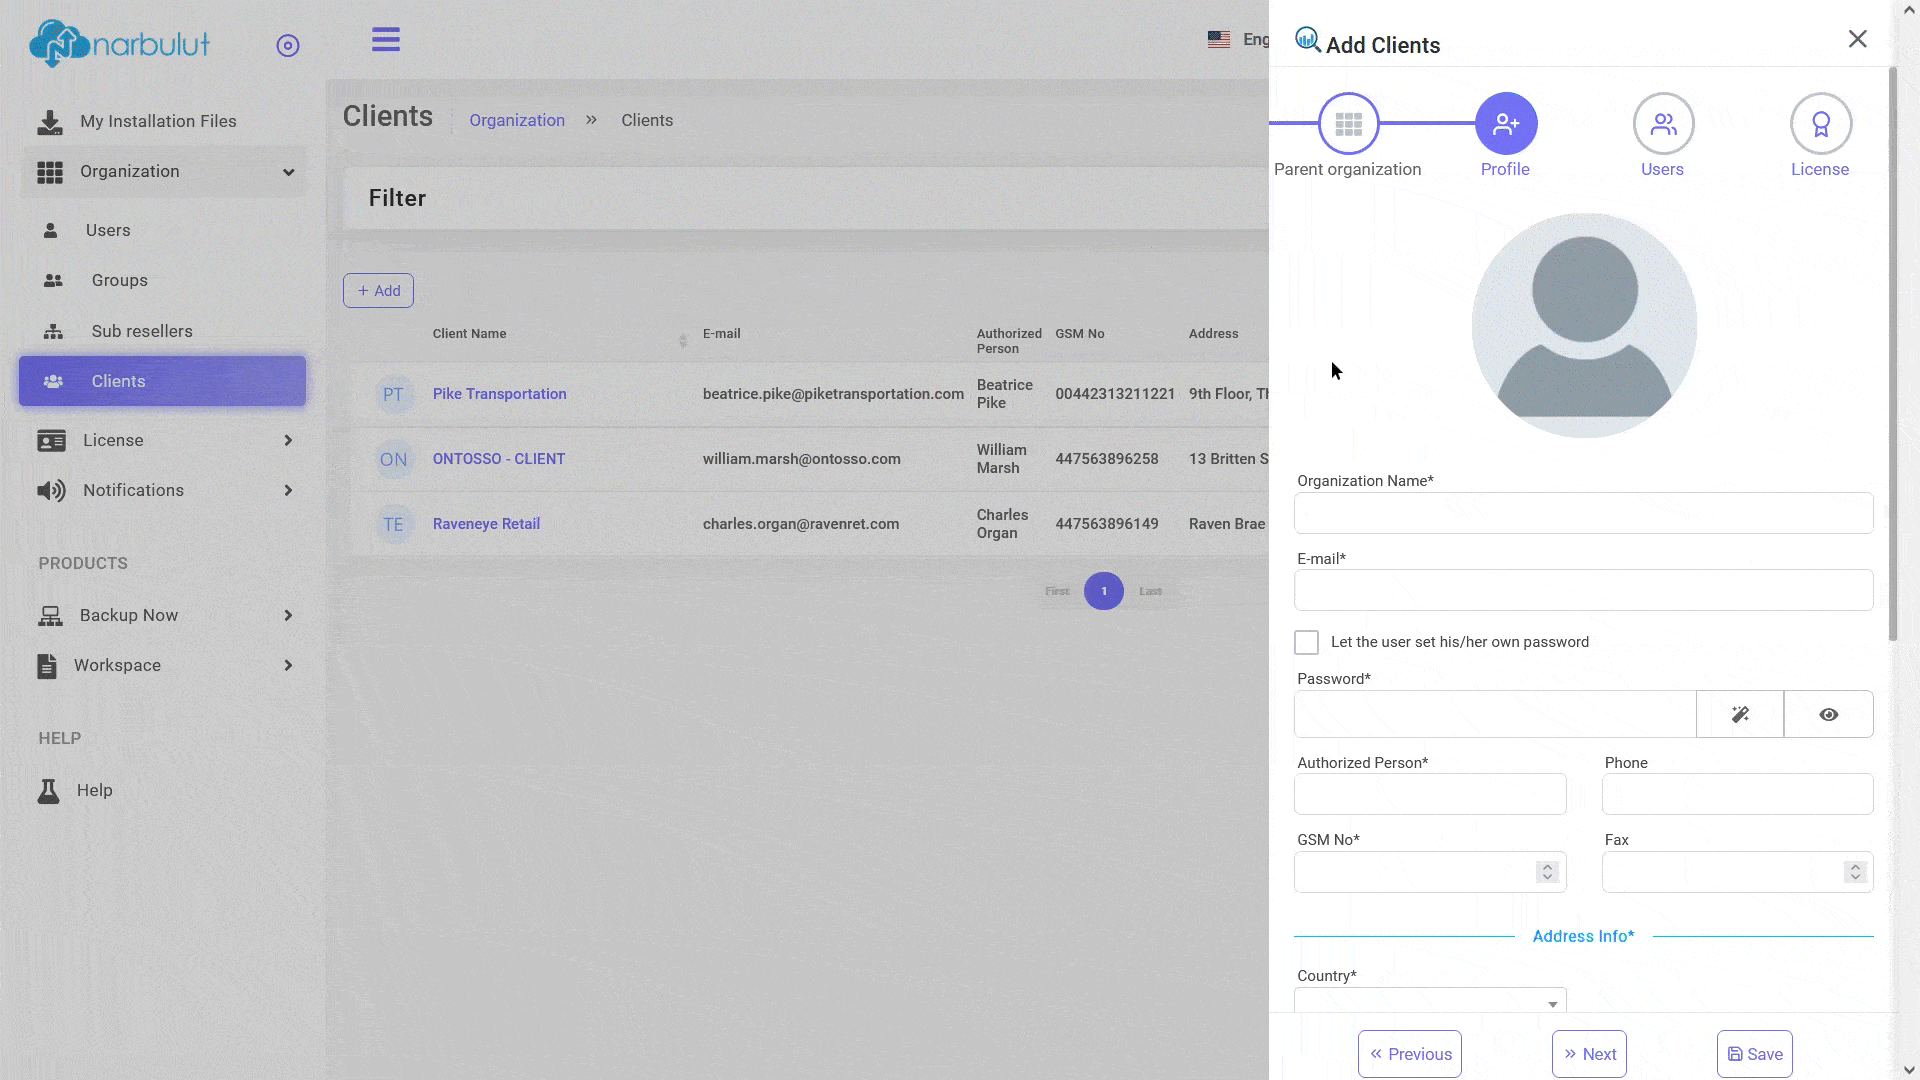
Task: Click the Filter panel header
Action: [806, 199]
